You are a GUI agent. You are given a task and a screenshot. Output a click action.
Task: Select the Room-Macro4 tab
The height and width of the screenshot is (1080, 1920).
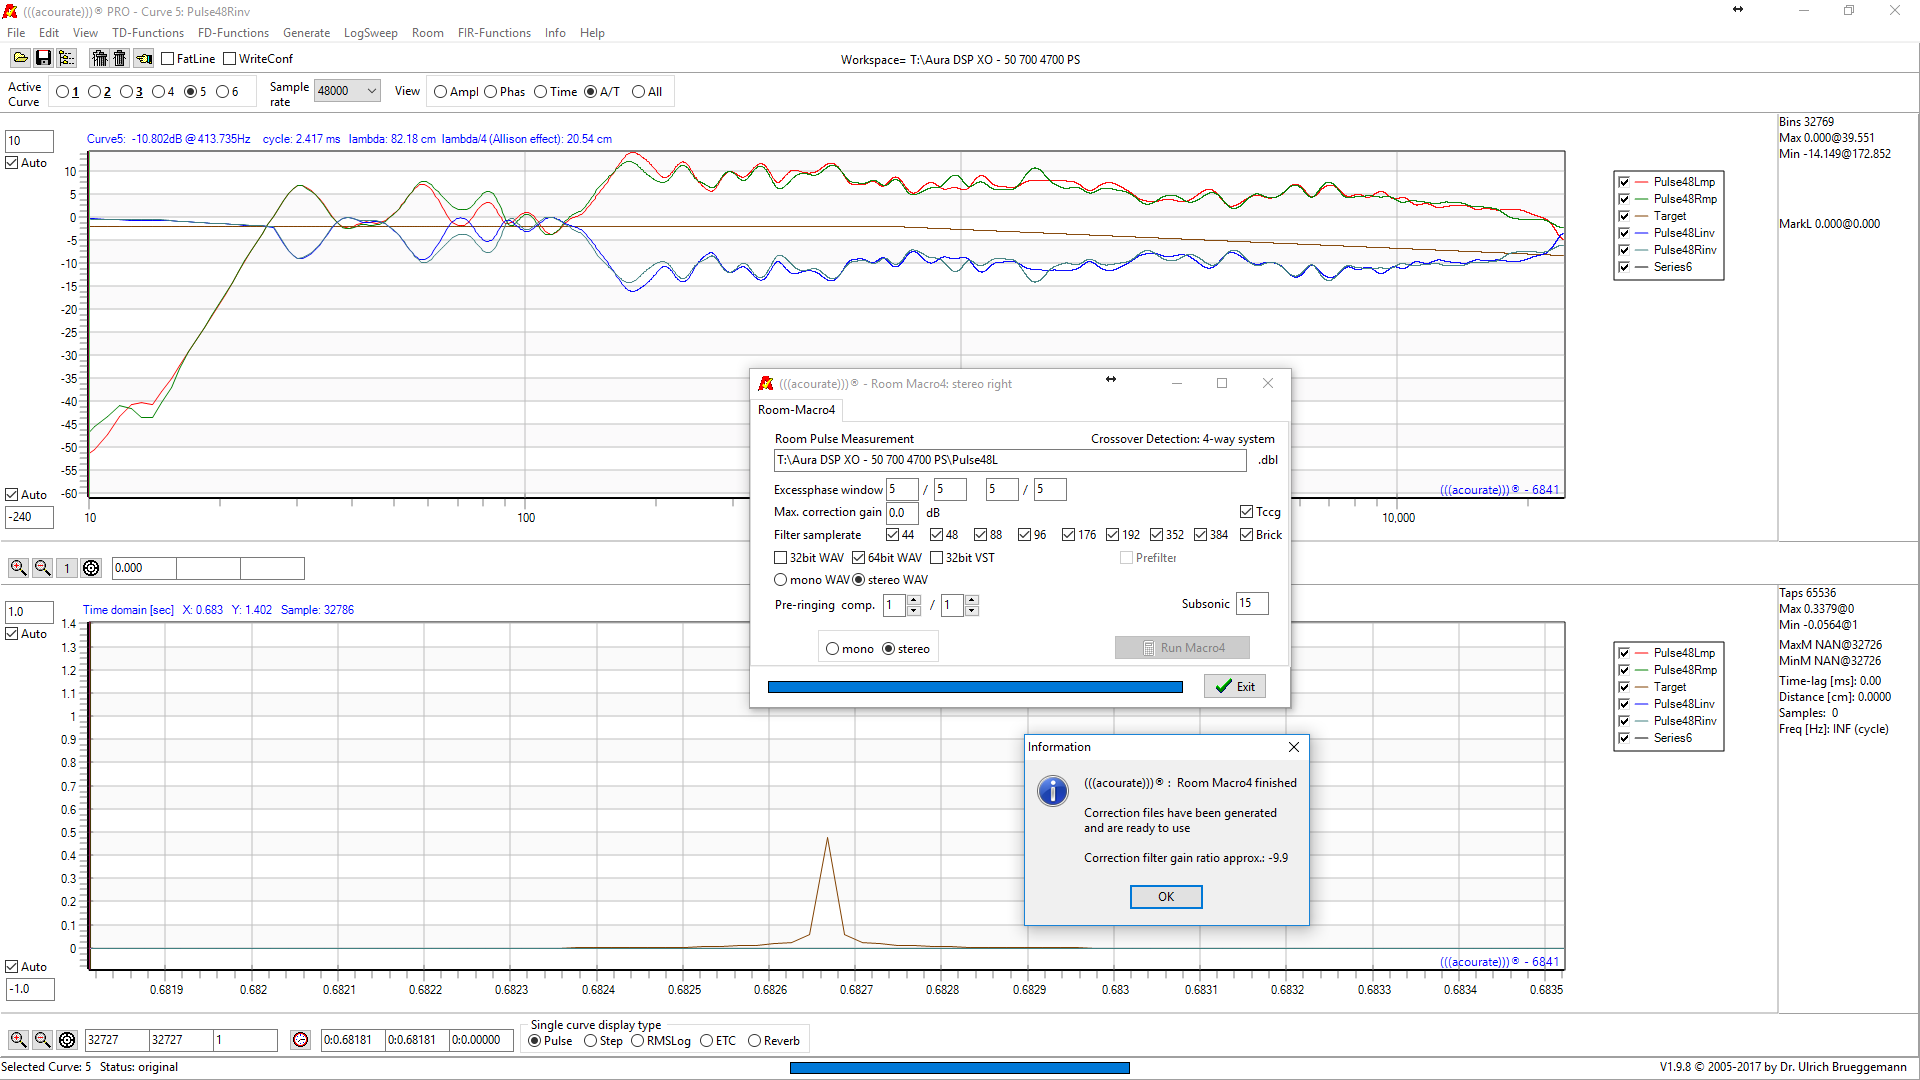[796, 410]
